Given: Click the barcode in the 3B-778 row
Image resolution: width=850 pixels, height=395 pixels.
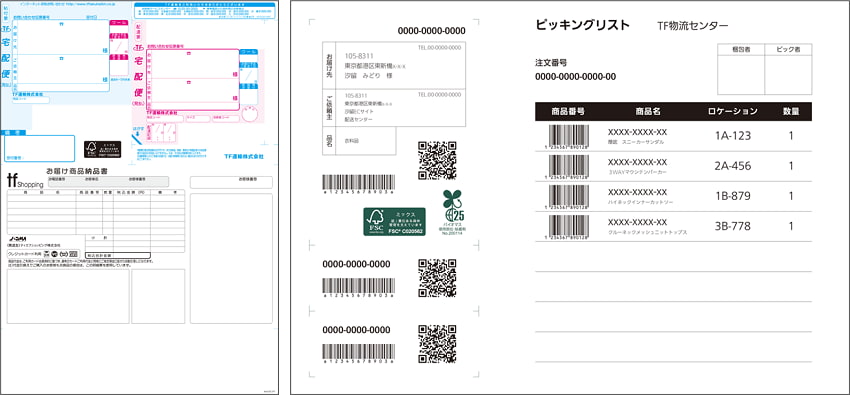Looking at the screenshot, I should (569, 227).
